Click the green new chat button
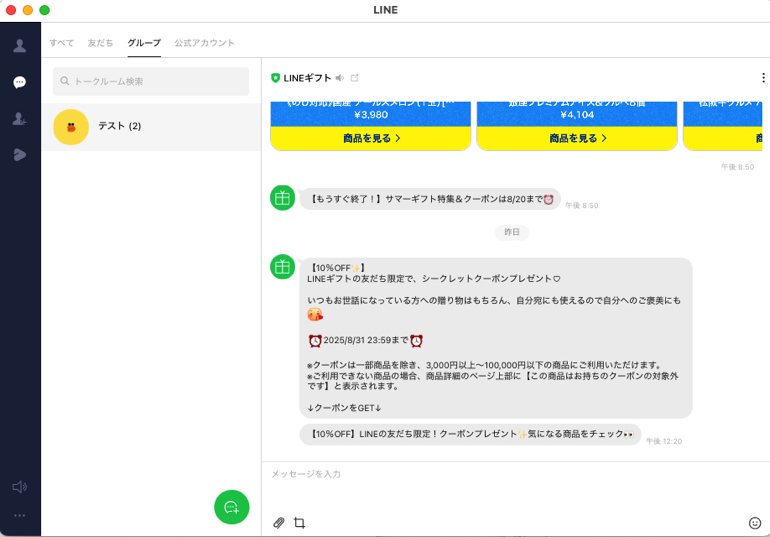This screenshot has width=770, height=537. tap(231, 507)
